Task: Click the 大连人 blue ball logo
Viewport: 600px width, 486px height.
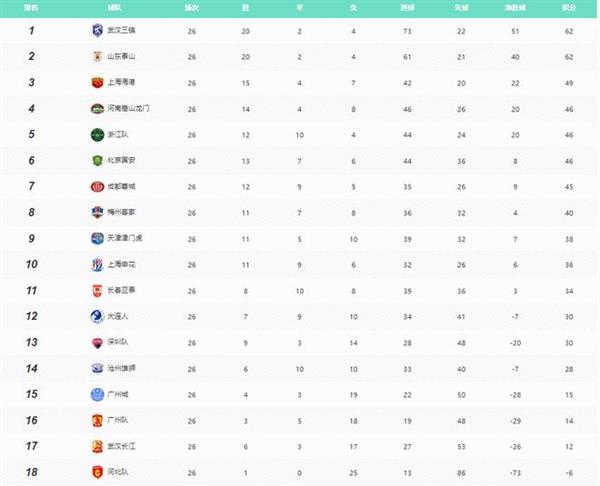Action: [x=98, y=316]
